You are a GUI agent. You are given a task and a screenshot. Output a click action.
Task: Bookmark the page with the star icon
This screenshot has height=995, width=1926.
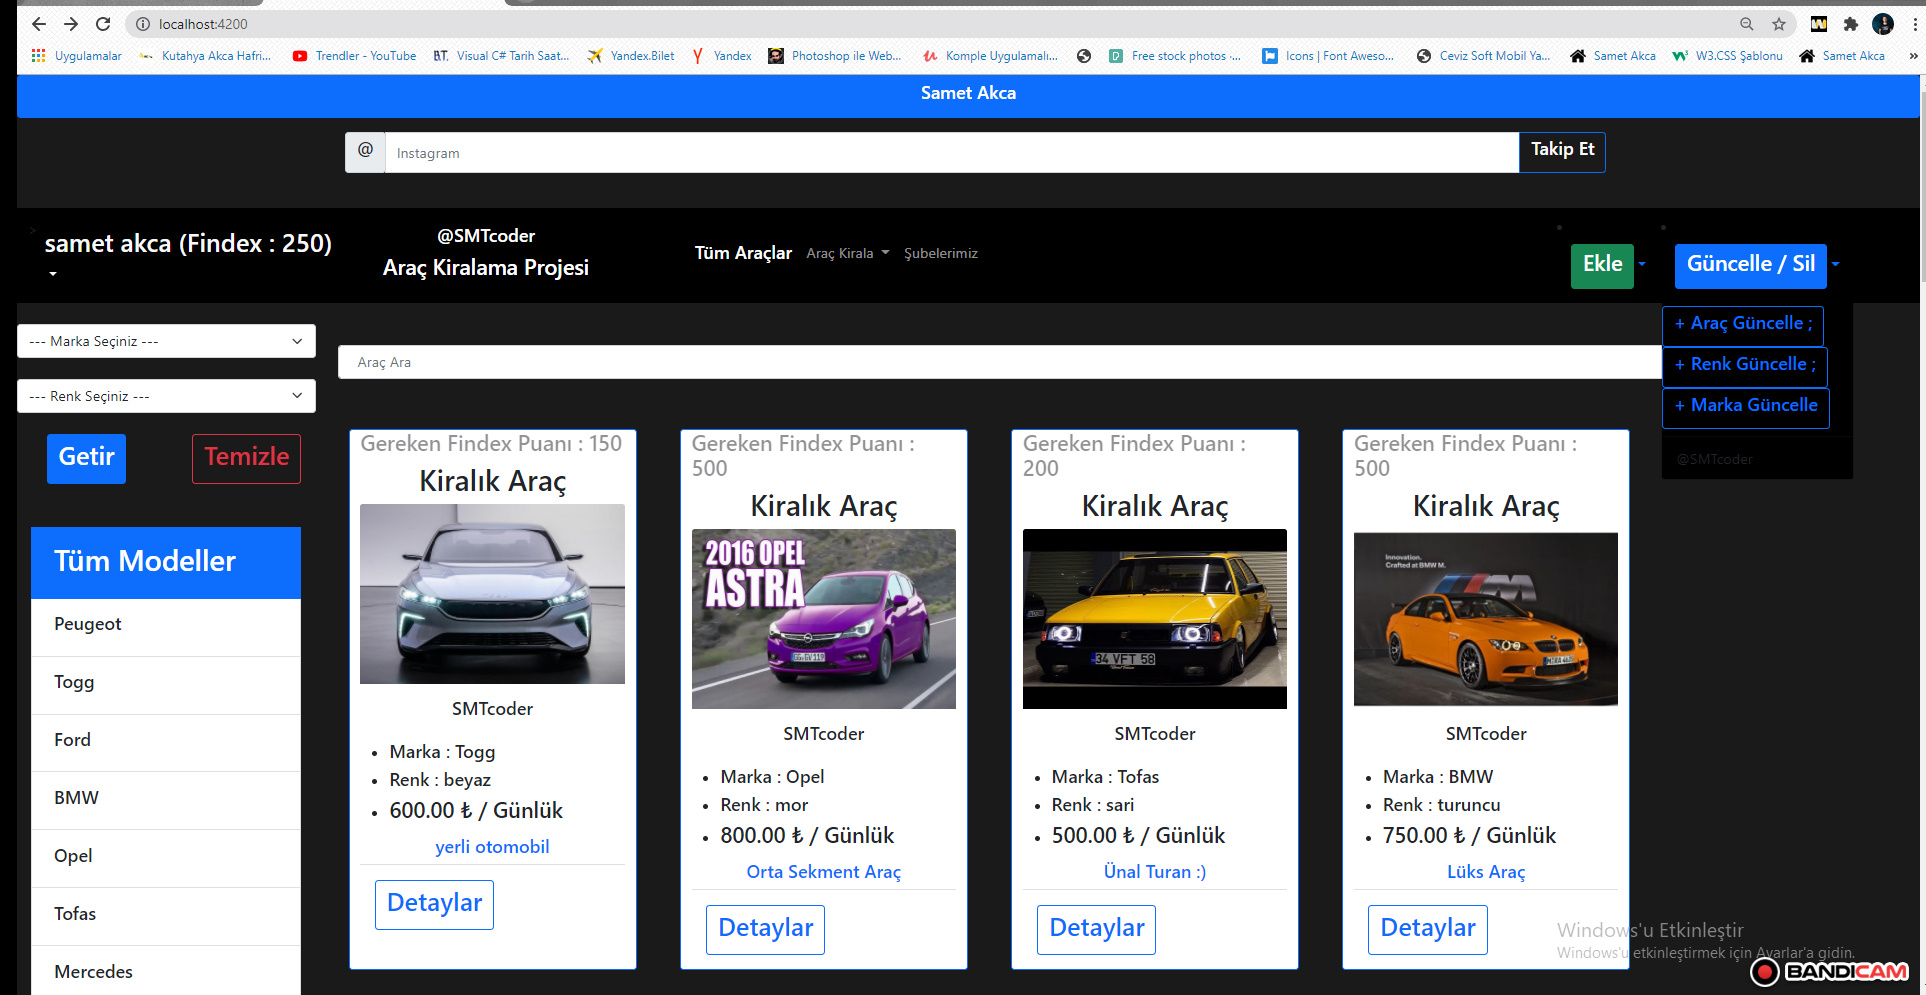click(x=1778, y=23)
